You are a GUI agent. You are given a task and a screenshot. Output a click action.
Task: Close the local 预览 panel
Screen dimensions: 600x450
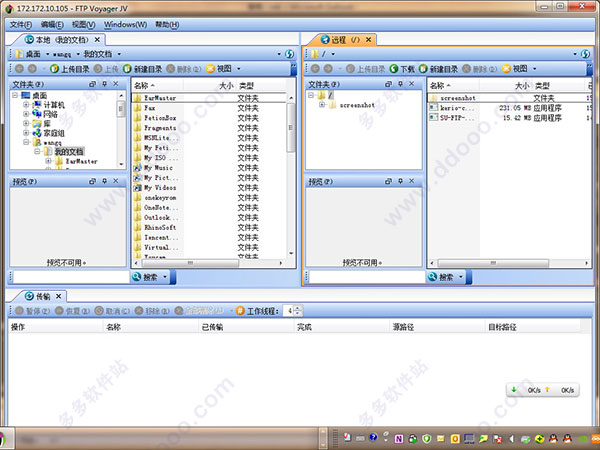[x=116, y=181]
